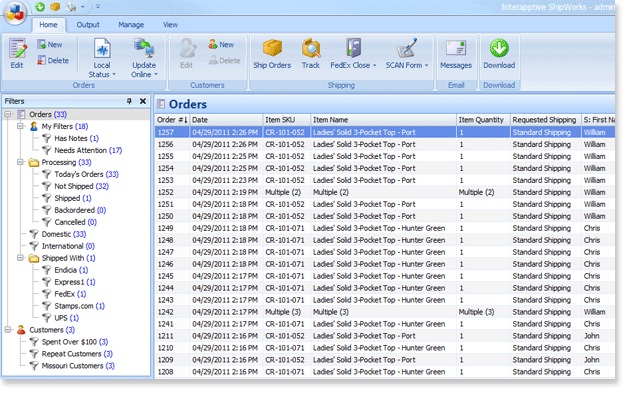This screenshot has height=394, width=630.
Task: Select the FedEx filter
Action: pos(64,294)
